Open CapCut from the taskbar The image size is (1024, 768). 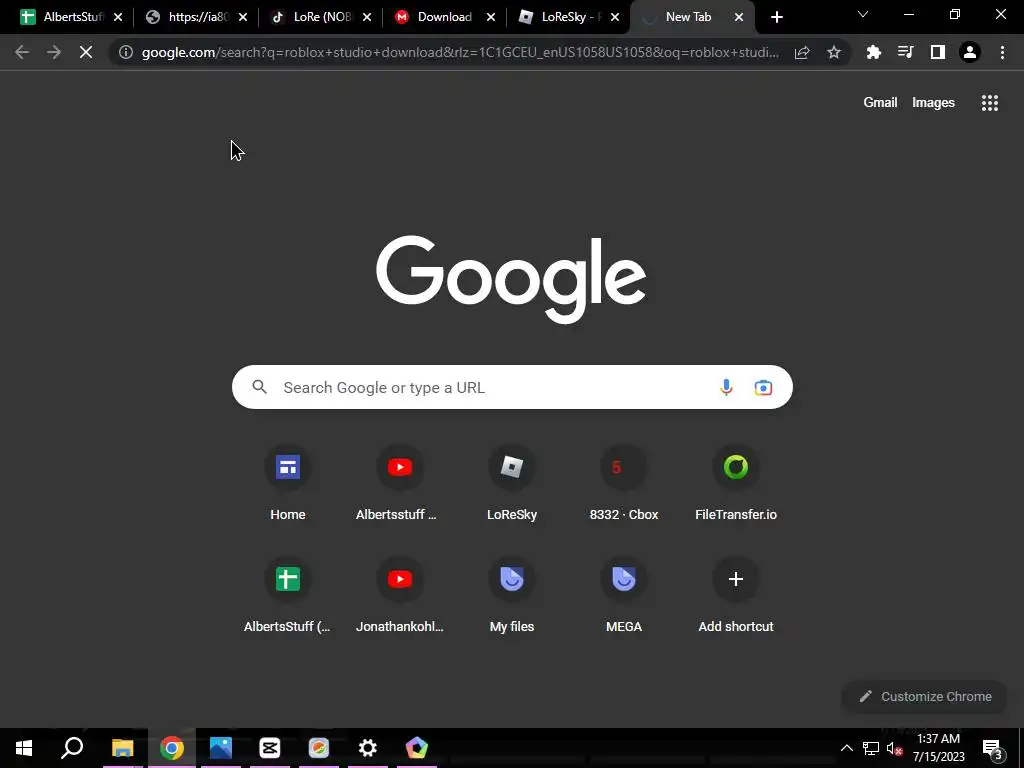point(270,748)
